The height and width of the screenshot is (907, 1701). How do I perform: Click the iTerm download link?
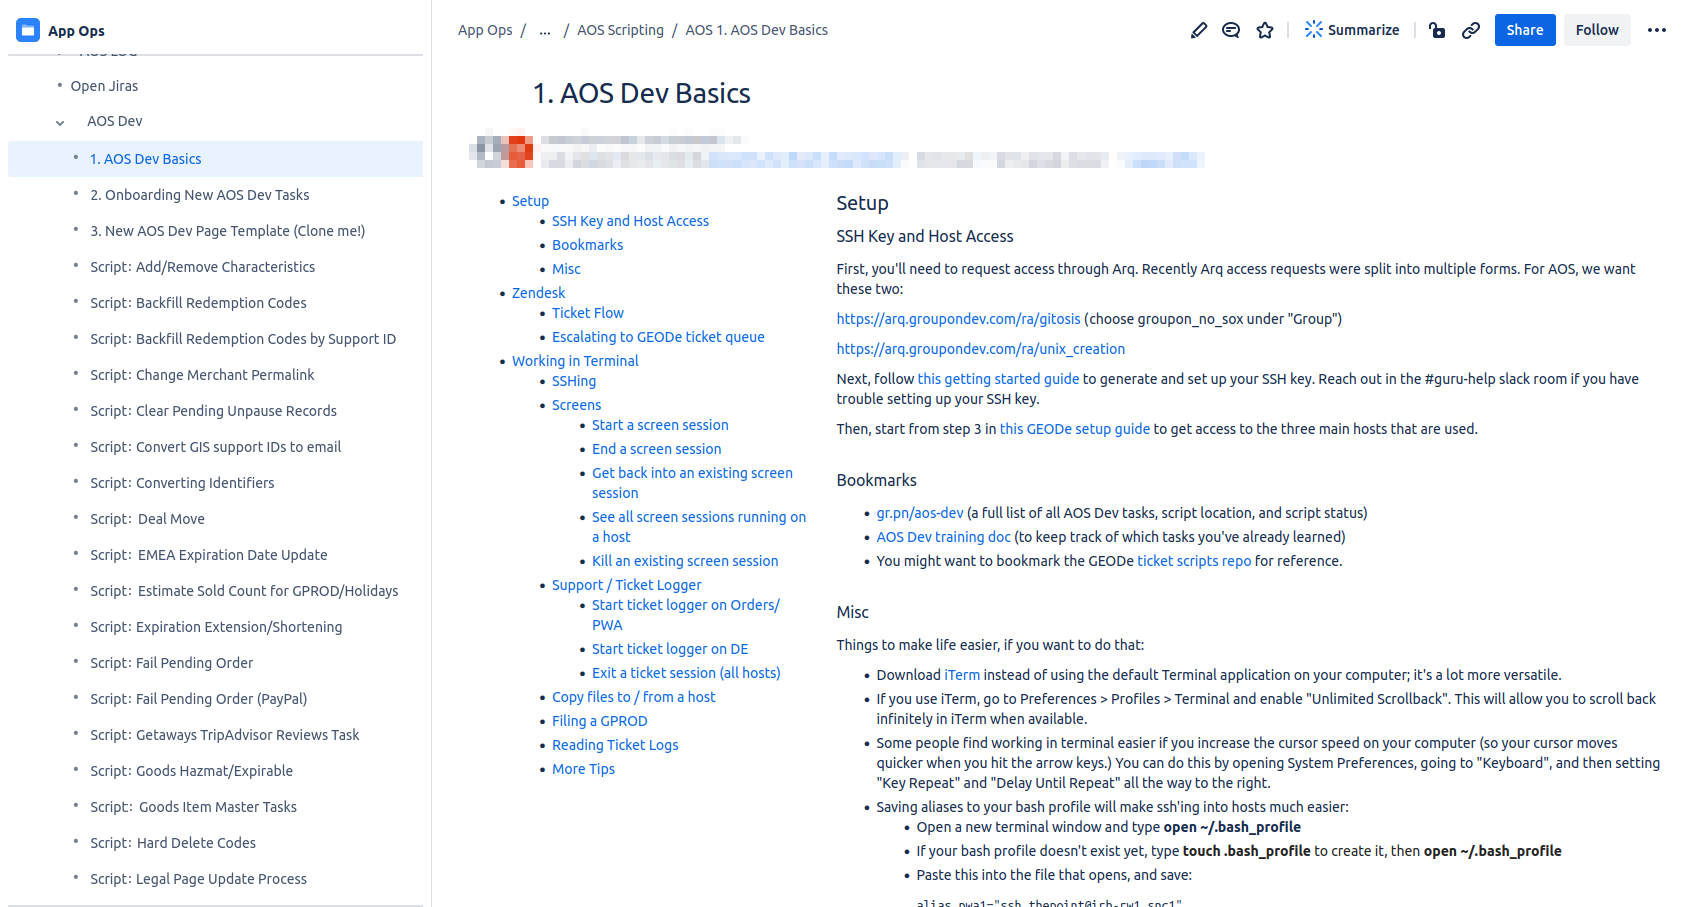961,675
